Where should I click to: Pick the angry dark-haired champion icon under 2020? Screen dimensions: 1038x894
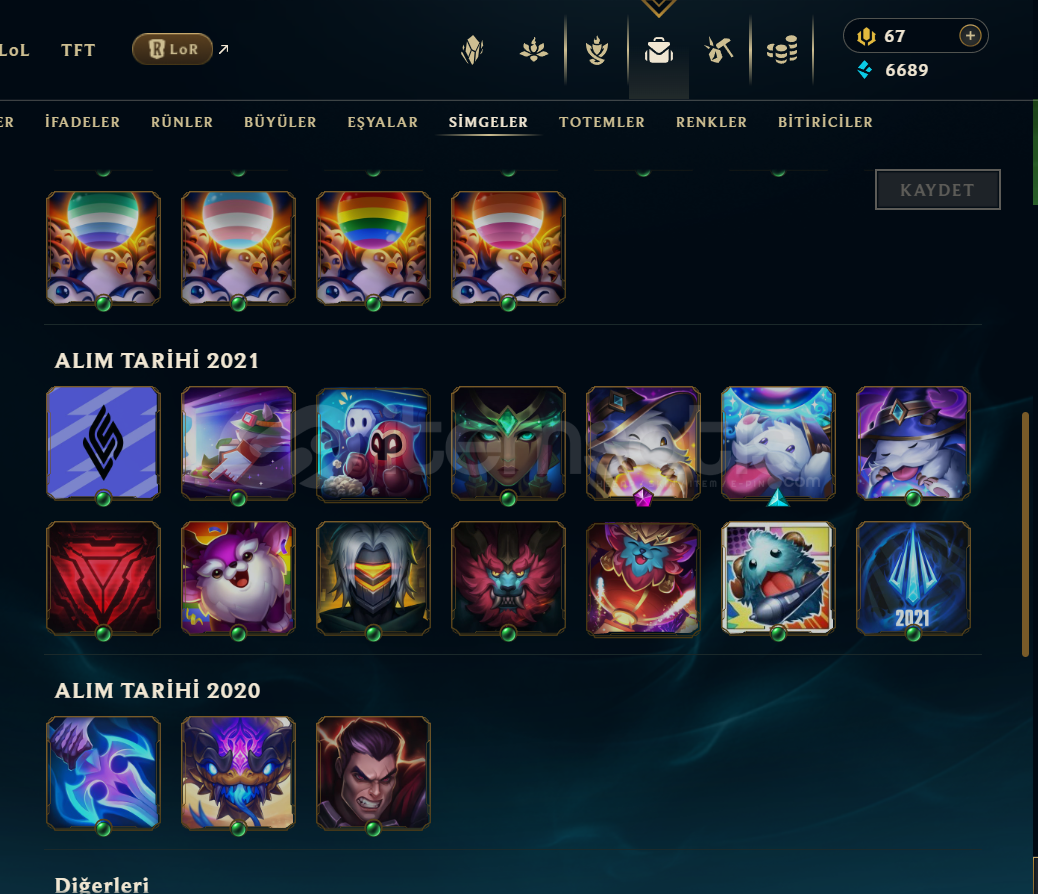373,773
